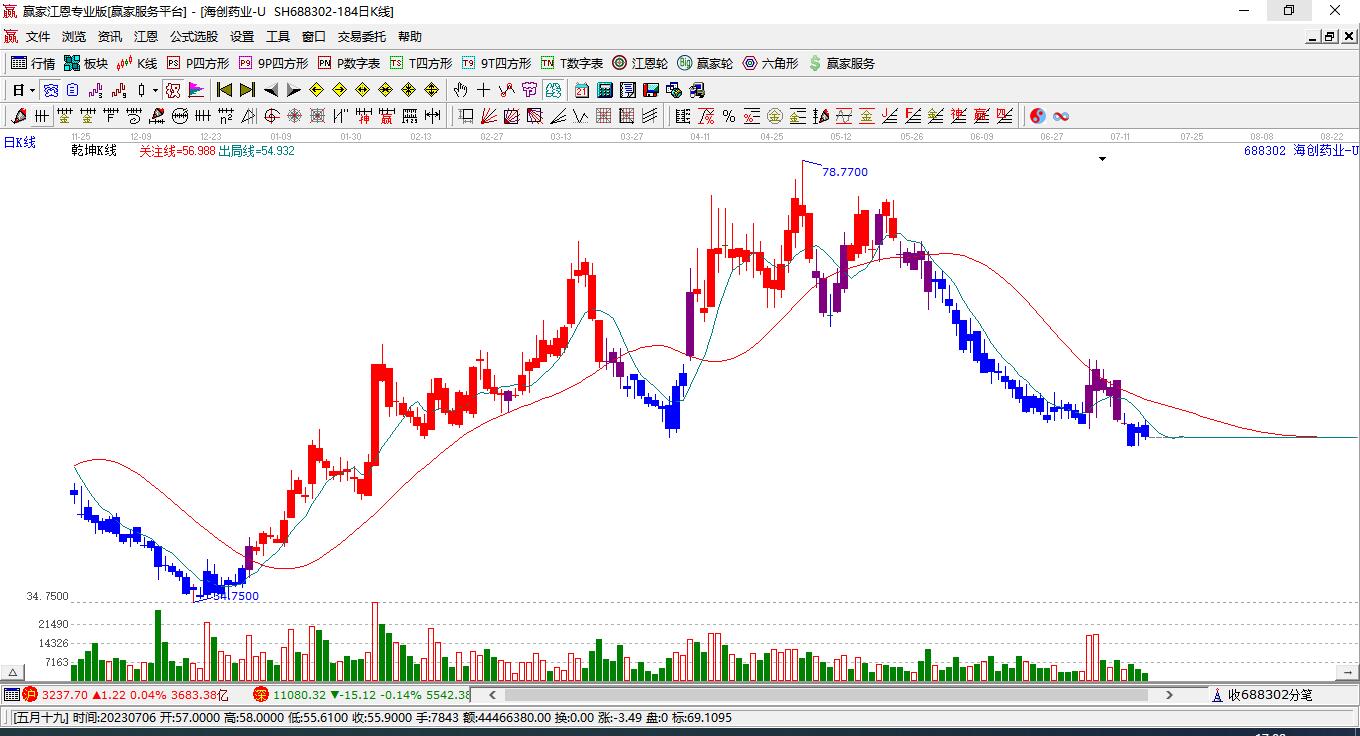Screen dimensions: 1360x736
Task: Open the 帮助 menu
Action: [x=410, y=37]
